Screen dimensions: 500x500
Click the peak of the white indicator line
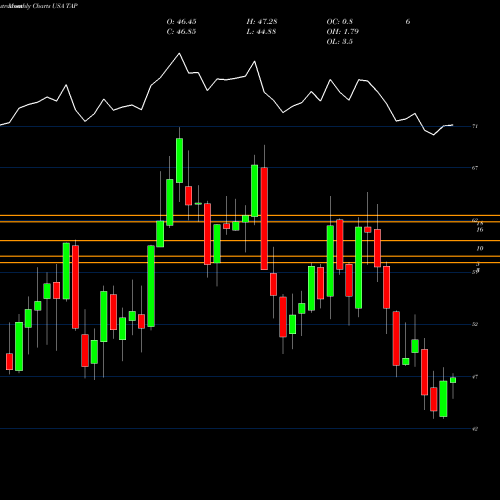pyautogui.click(x=179, y=53)
